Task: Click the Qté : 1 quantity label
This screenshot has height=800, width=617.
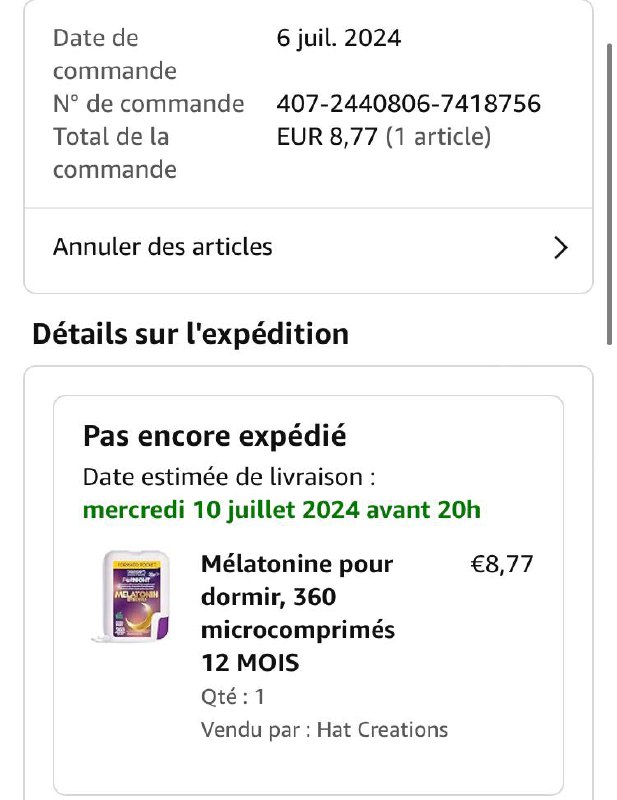Action: click(x=233, y=696)
